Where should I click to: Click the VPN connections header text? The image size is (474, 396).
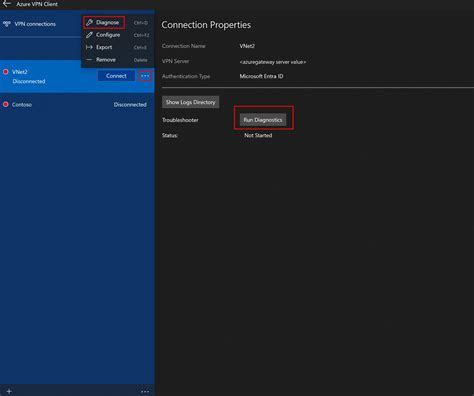click(x=35, y=24)
